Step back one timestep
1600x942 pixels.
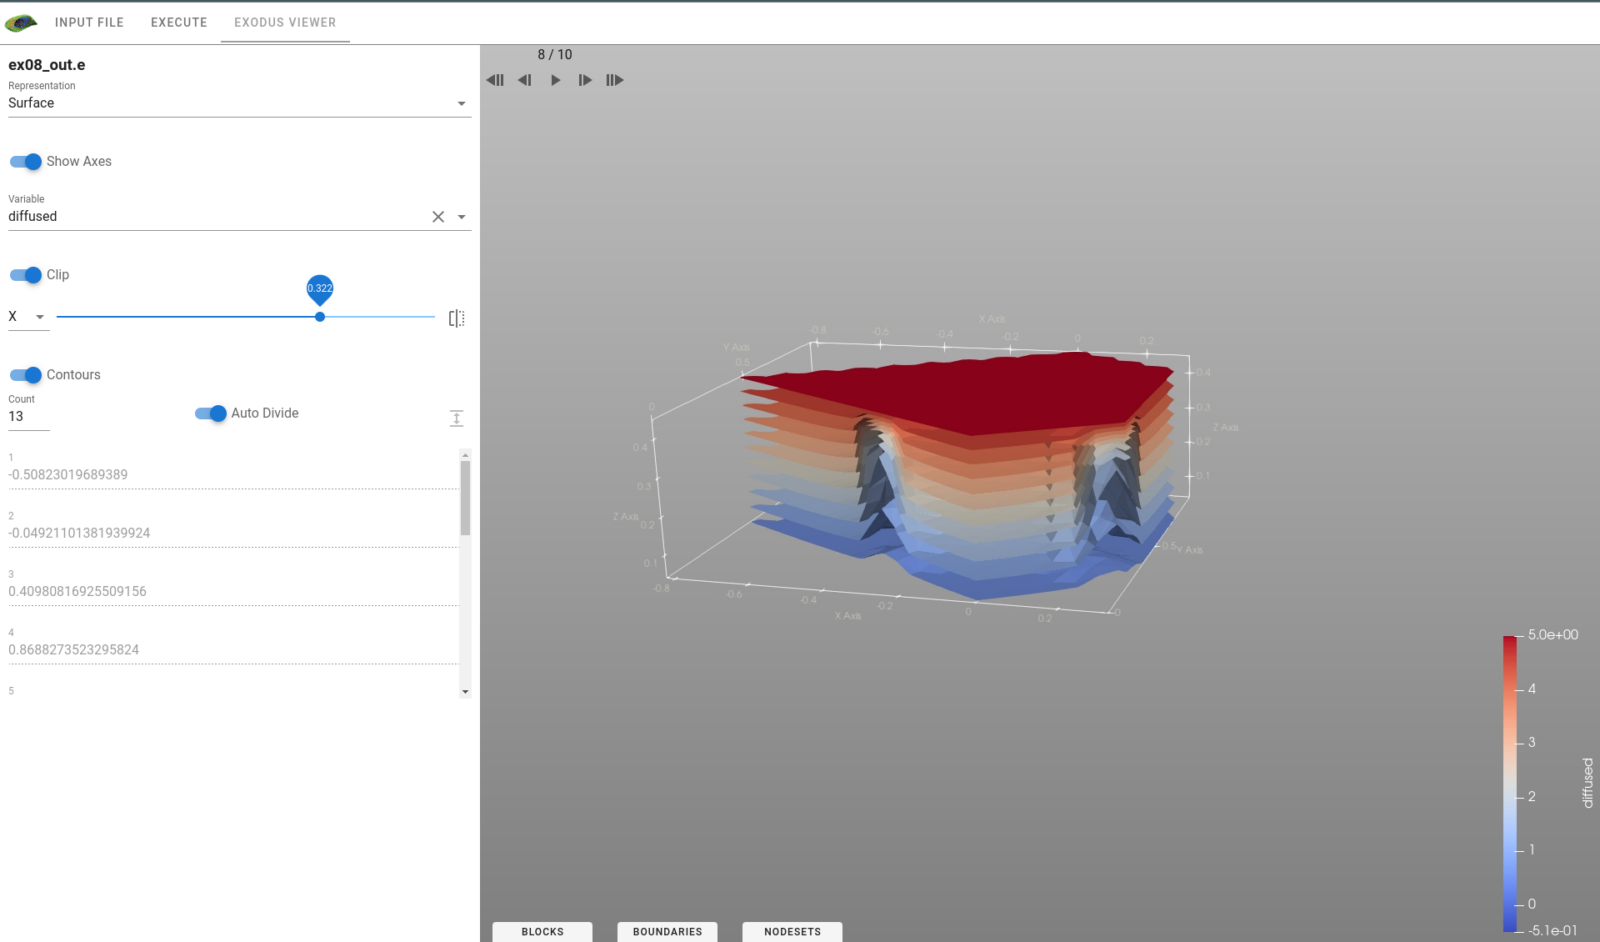(525, 80)
